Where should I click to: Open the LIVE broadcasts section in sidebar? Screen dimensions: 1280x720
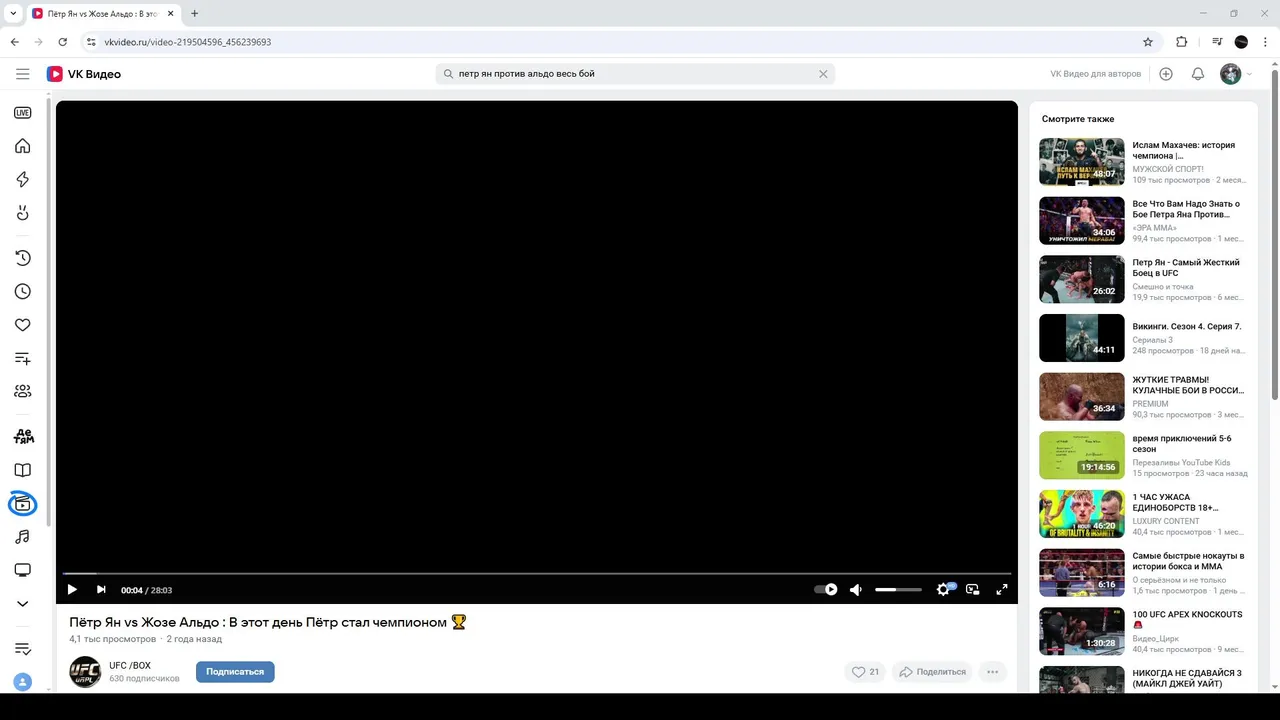coord(22,113)
